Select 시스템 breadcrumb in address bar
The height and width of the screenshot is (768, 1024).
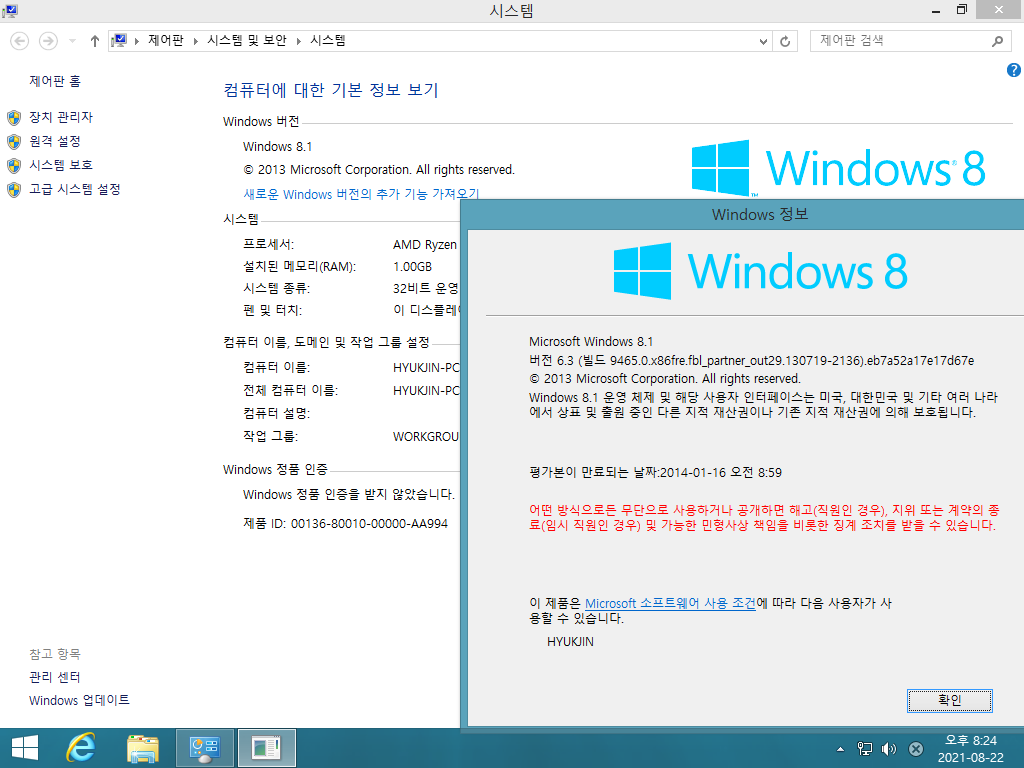328,40
